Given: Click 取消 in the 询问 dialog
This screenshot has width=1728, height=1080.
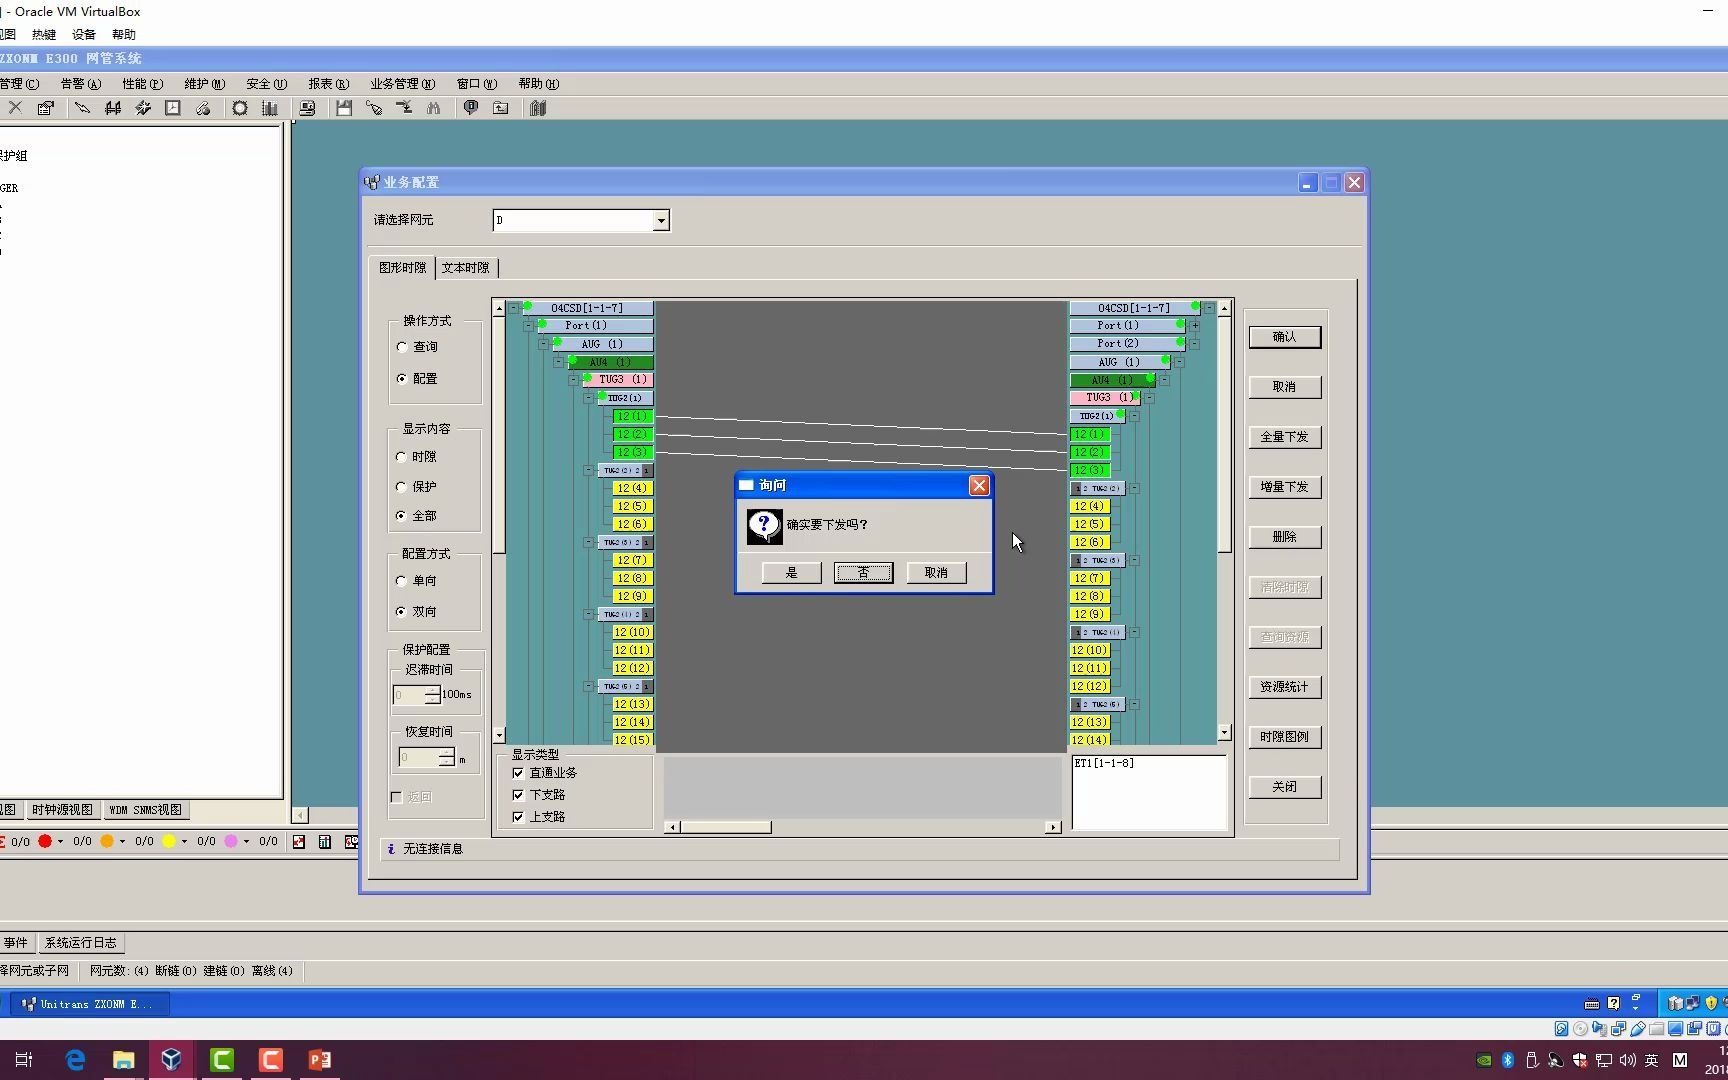Looking at the screenshot, I should click(x=936, y=573).
